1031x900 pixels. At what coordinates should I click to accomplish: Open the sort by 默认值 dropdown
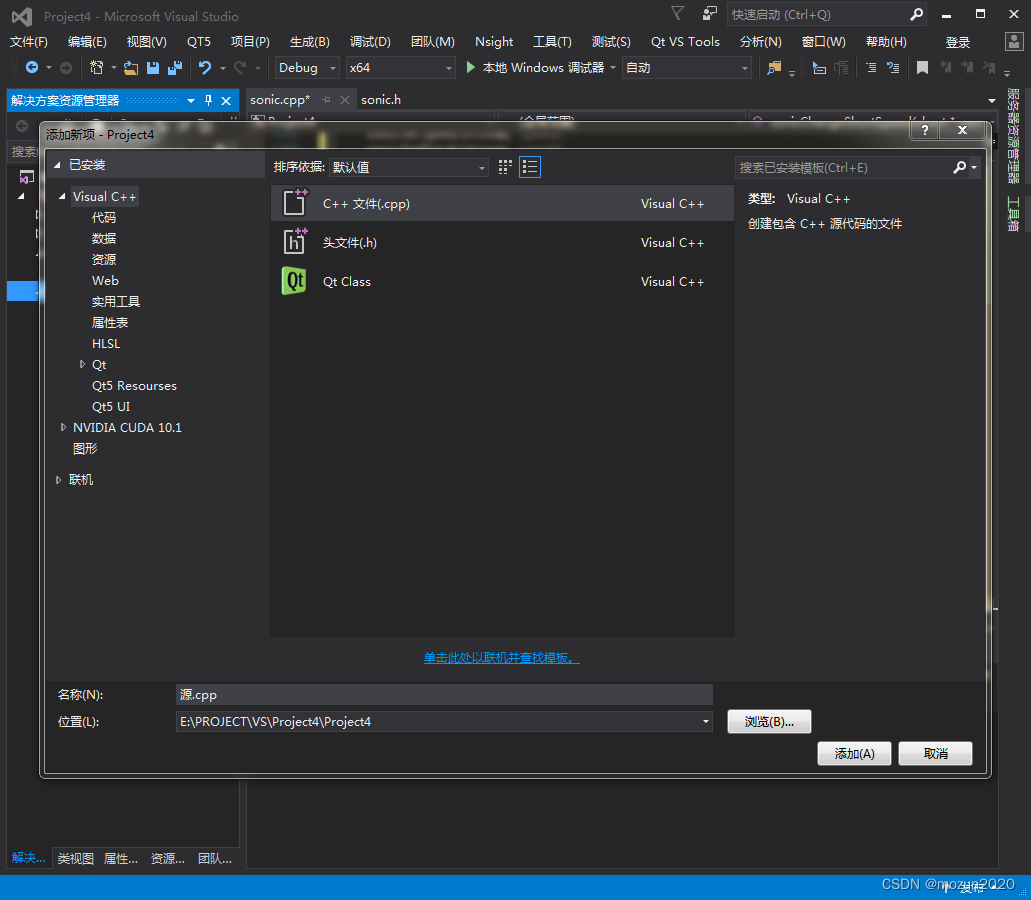point(408,167)
